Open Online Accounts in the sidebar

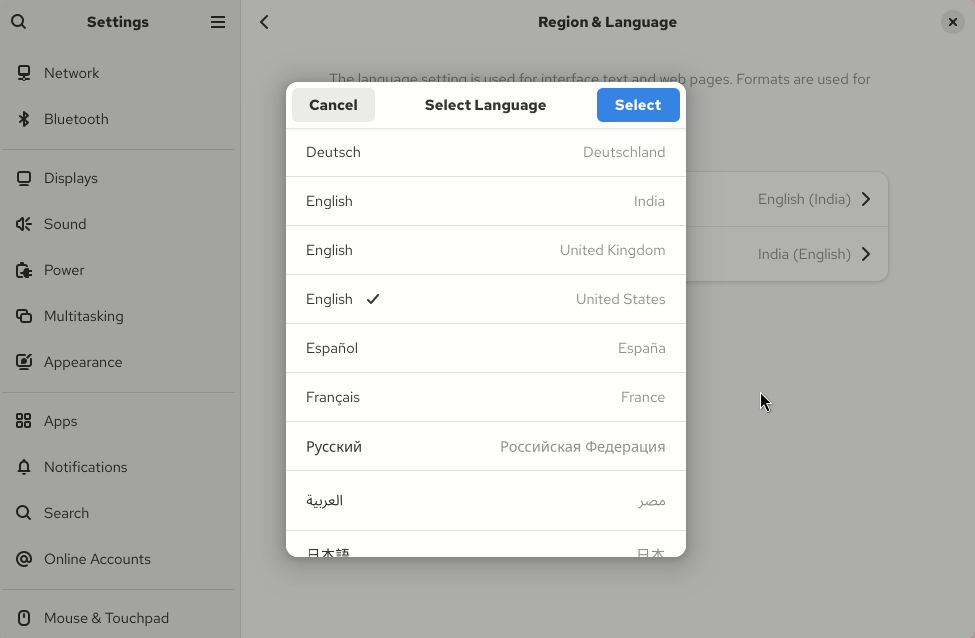(x=97, y=559)
